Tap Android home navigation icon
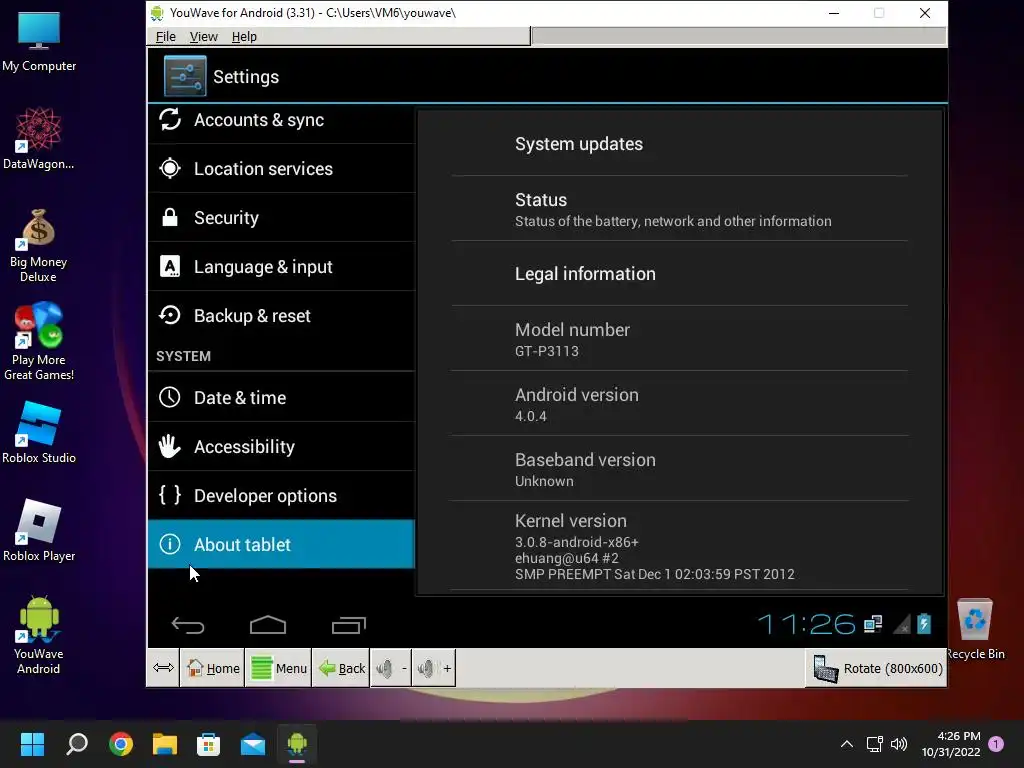 pyautogui.click(x=268, y=625)
